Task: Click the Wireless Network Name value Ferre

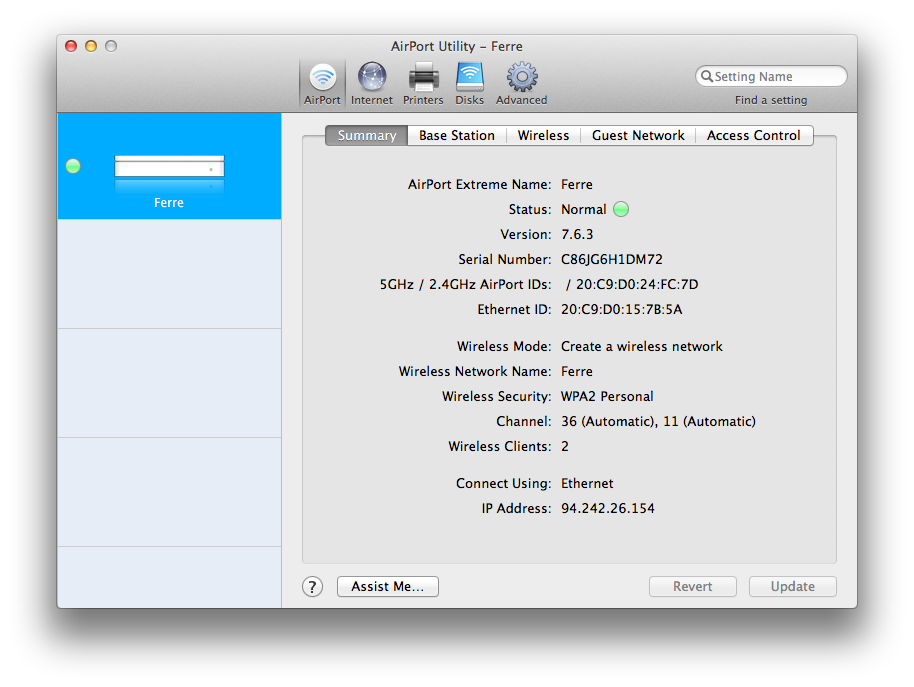Action: click(577, 372)
